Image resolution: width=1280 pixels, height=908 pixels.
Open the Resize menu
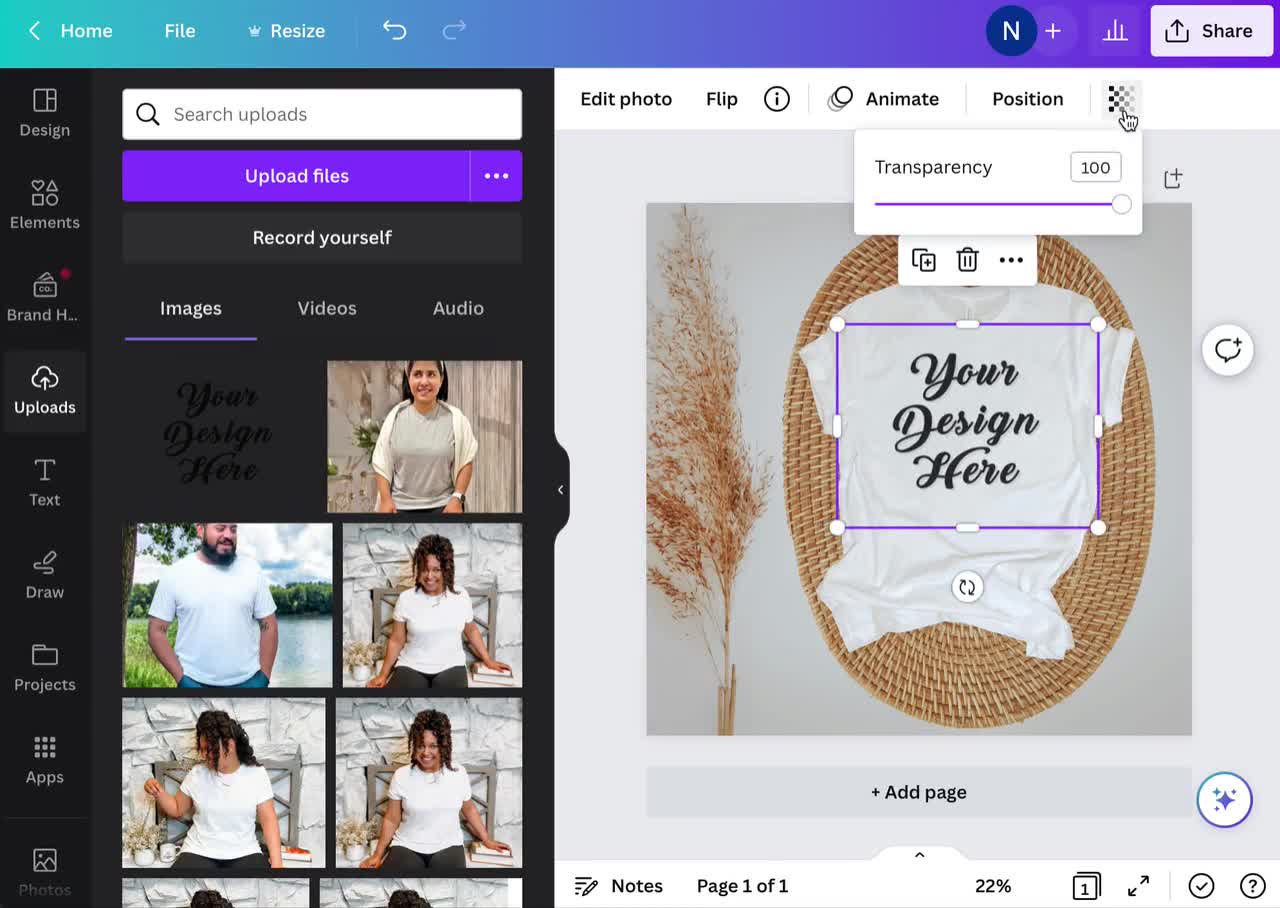(x=286, y=31)
